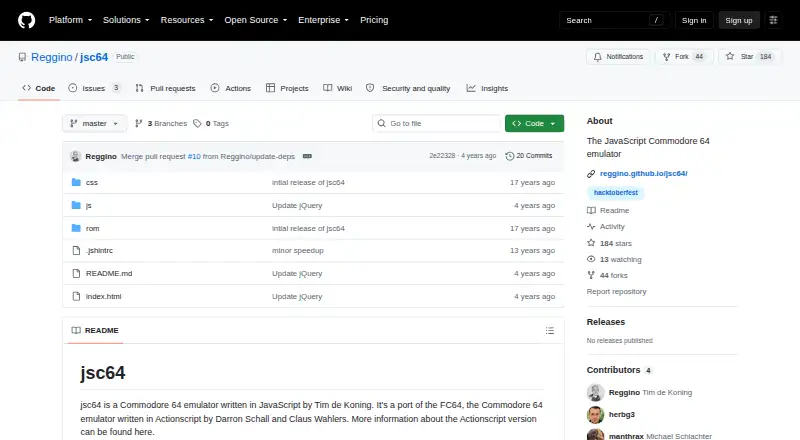Switch to the Issues tab

point(95,88)
